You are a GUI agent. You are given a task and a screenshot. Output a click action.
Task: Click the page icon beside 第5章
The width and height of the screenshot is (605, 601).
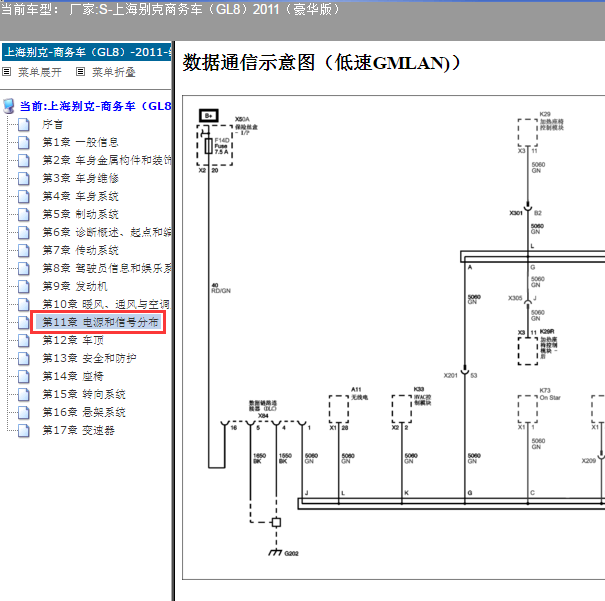(x=24, y=214)
